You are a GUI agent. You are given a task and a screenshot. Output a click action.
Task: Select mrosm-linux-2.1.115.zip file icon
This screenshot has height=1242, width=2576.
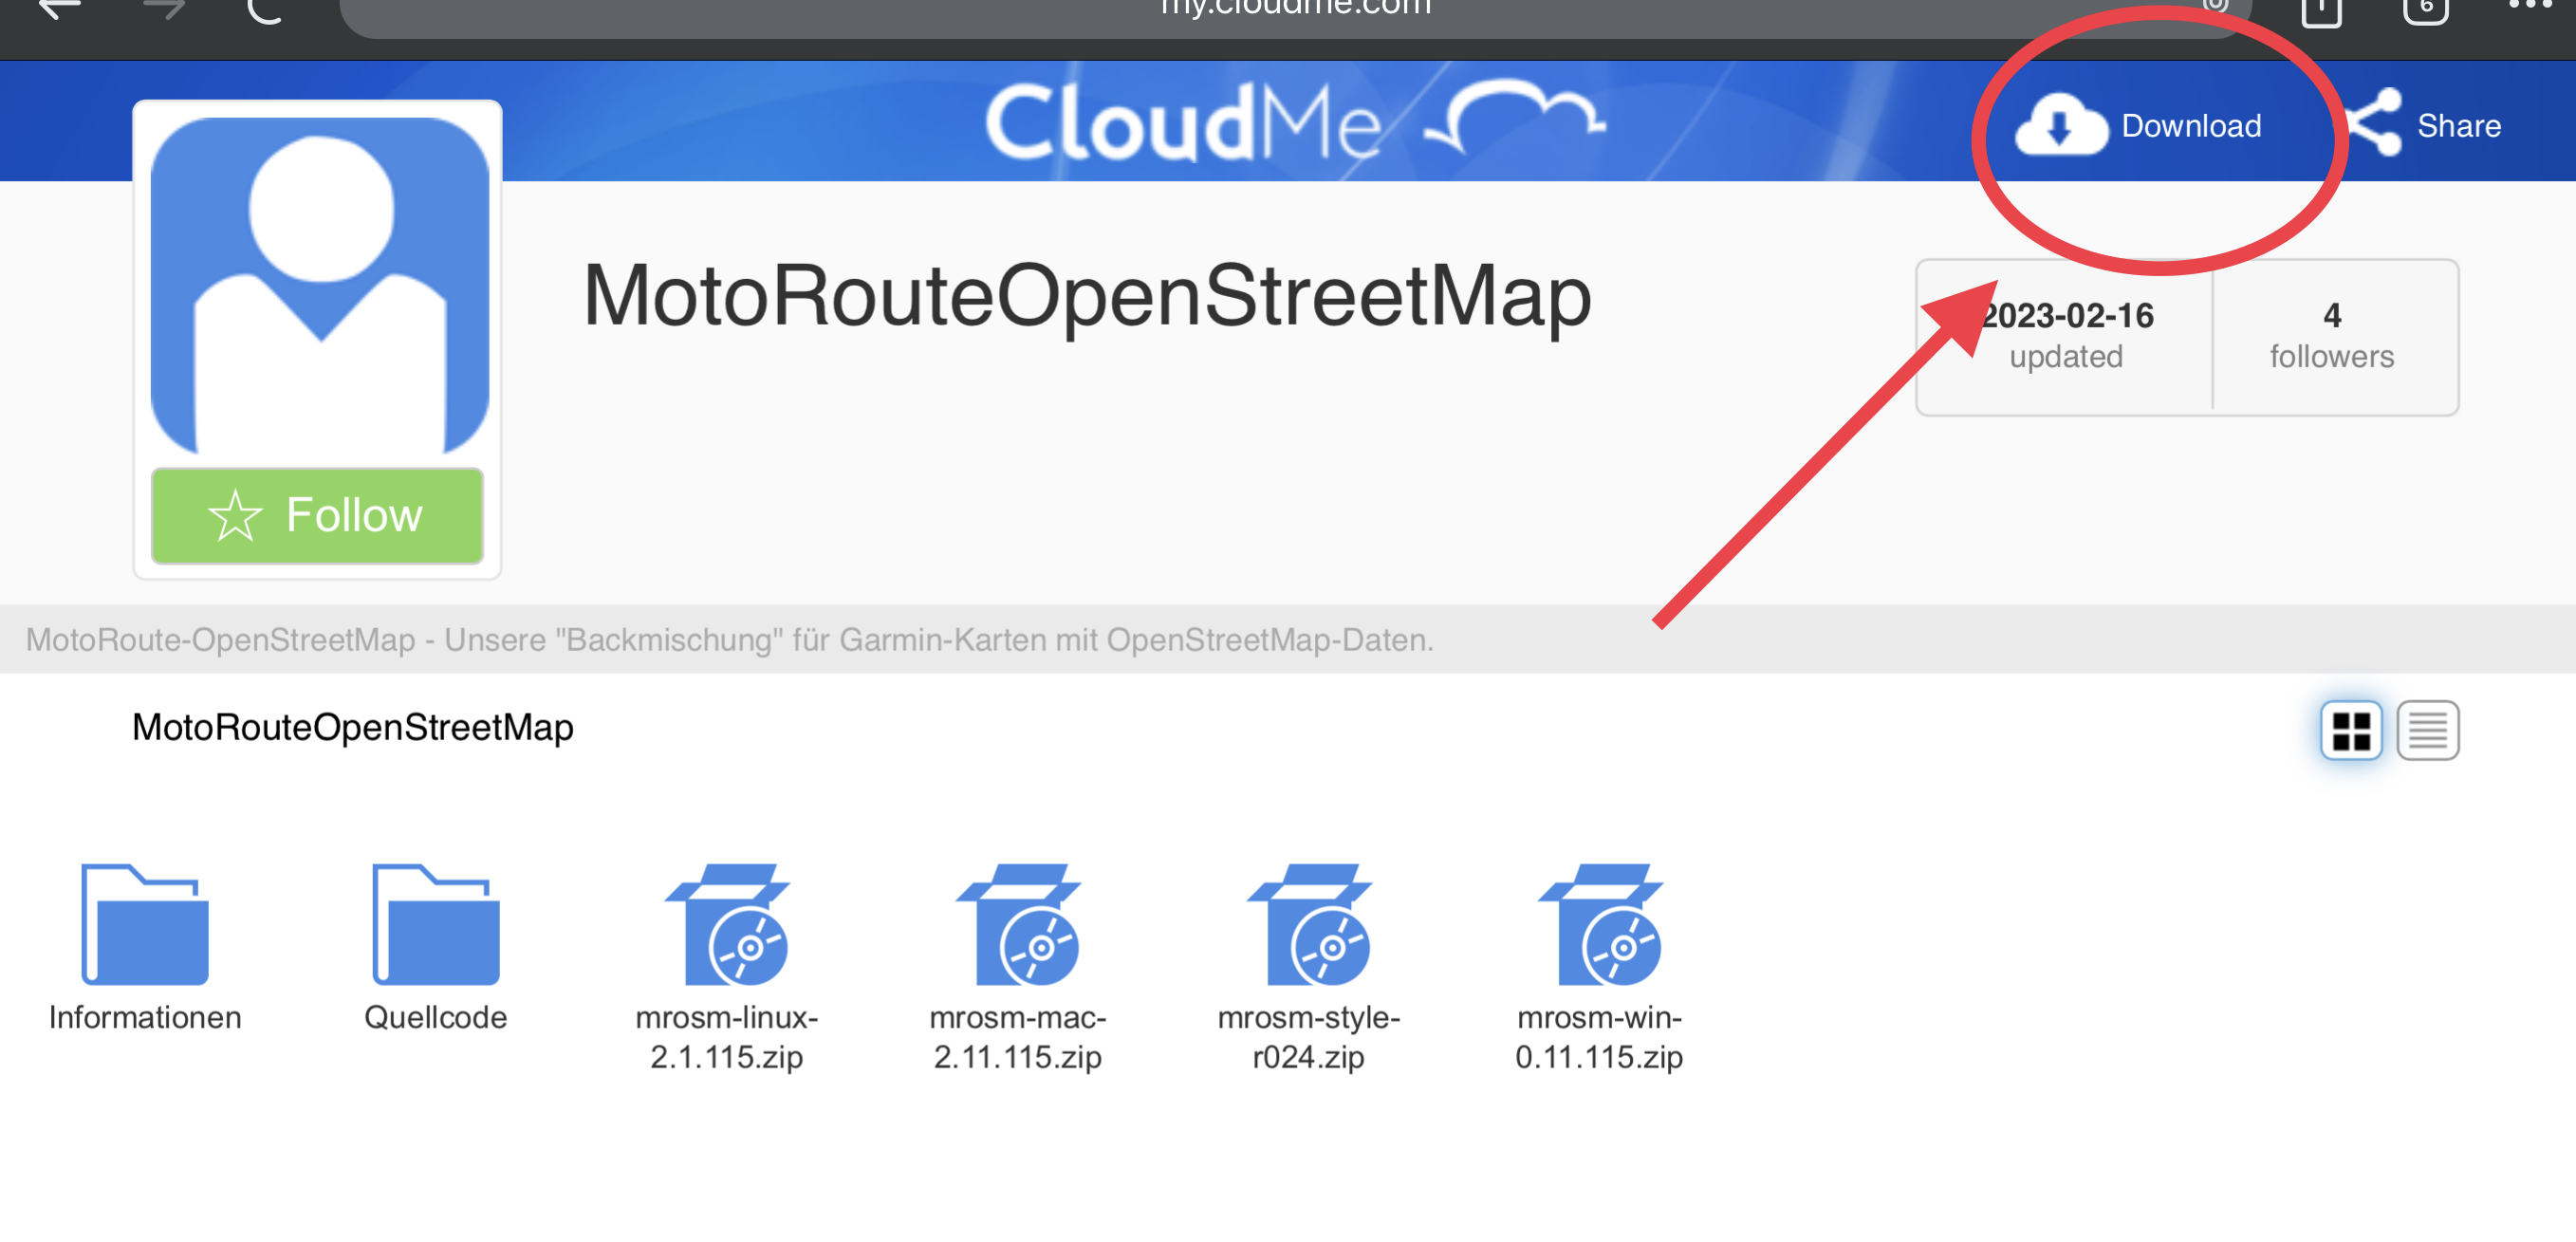click(727, 926)
